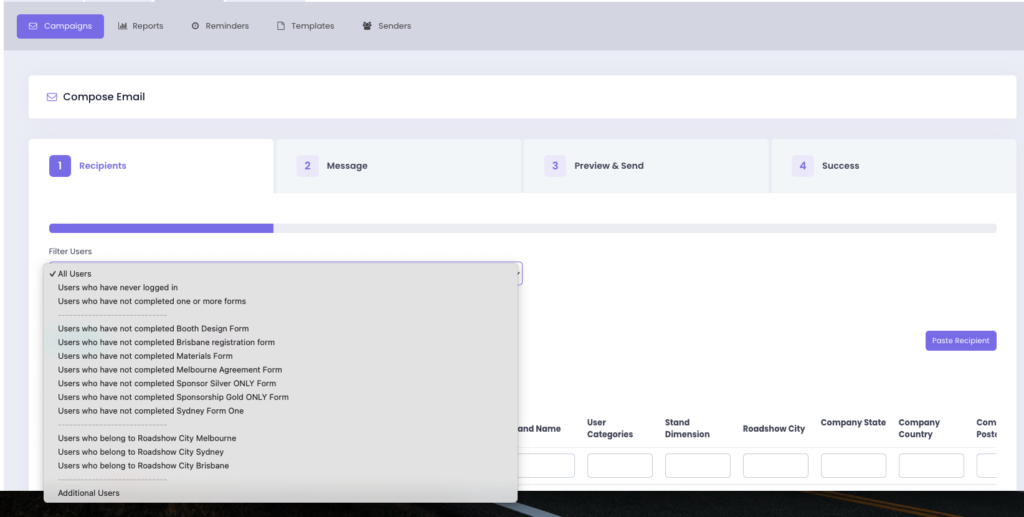Choose 'All Users' checked option
The width and height of the screenshot is (1024, 517).
click(74, 273)
